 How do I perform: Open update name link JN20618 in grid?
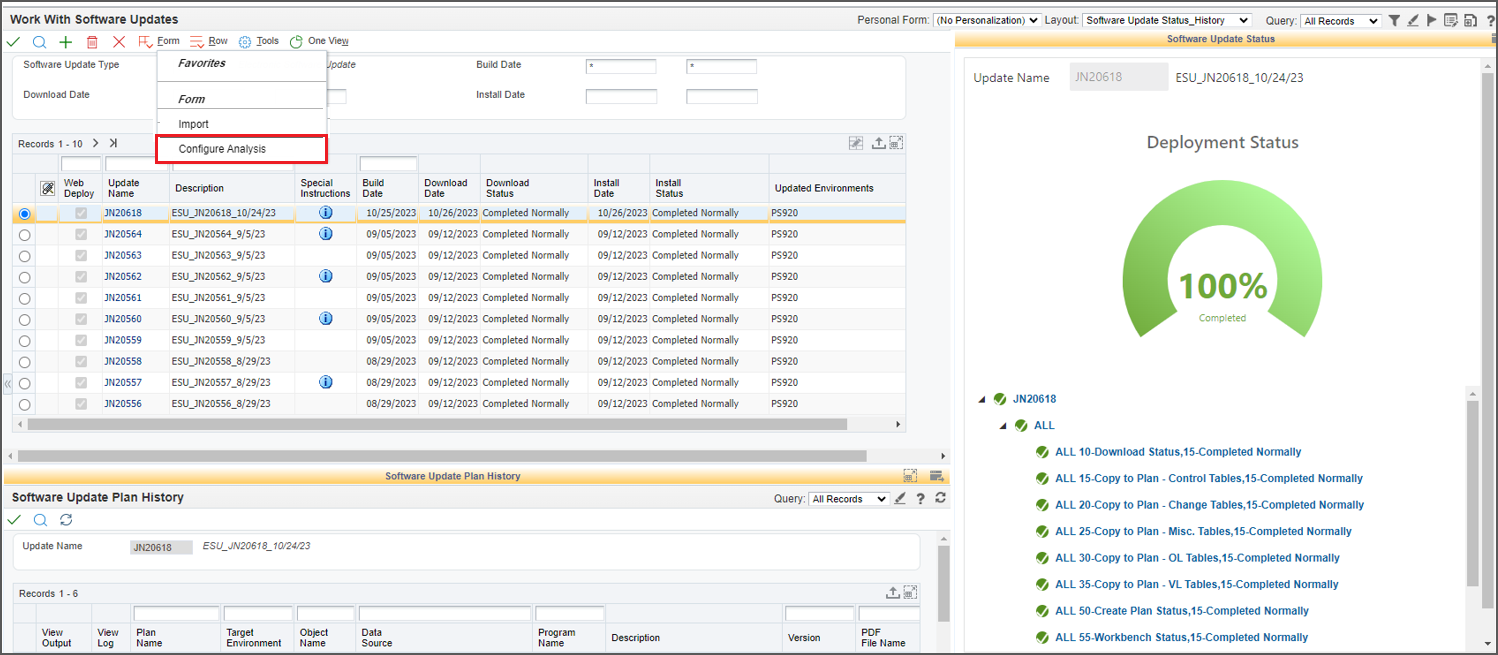click(123, 213)
